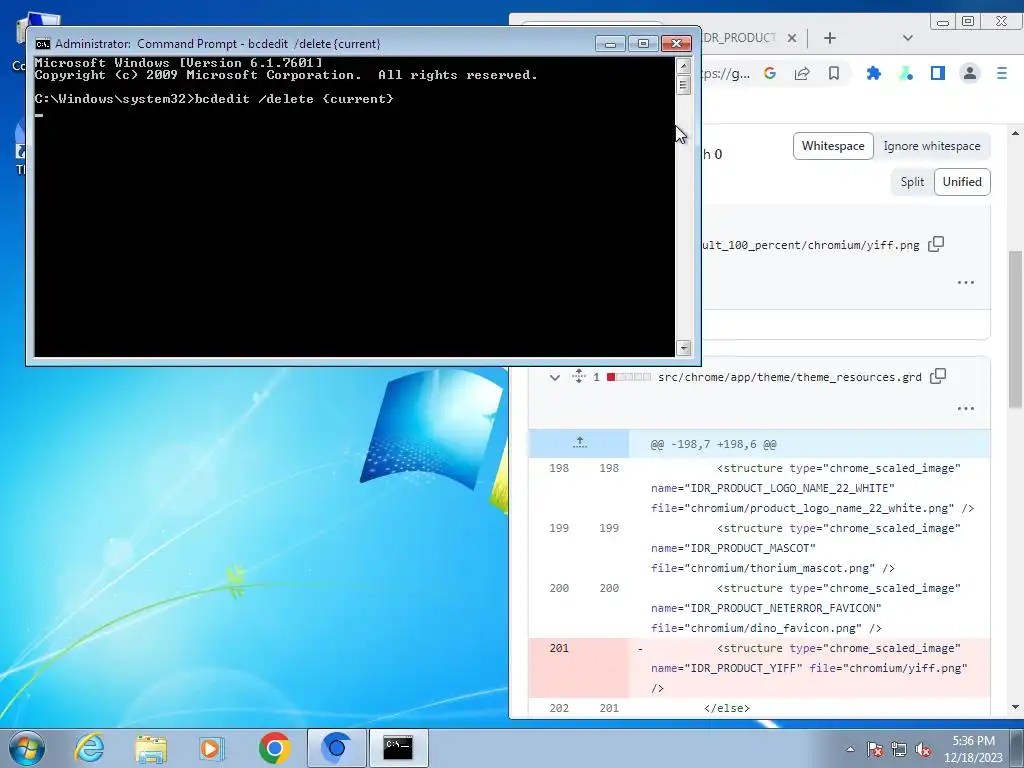Click the hunk header @@ -198,7 +198,6 @@
Viewport: 1024px width, 768px height.
713,444
